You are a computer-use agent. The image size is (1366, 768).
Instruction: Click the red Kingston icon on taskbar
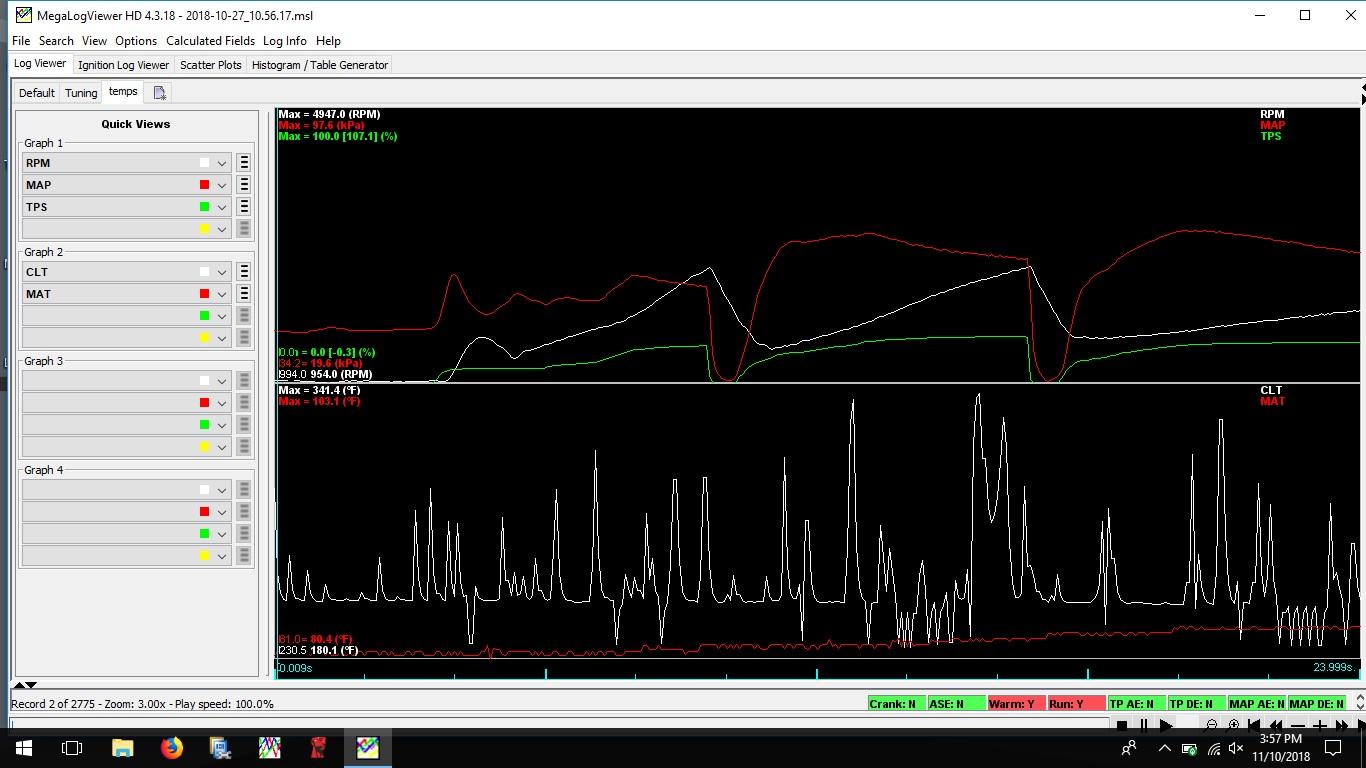click(x=318, y=747)
